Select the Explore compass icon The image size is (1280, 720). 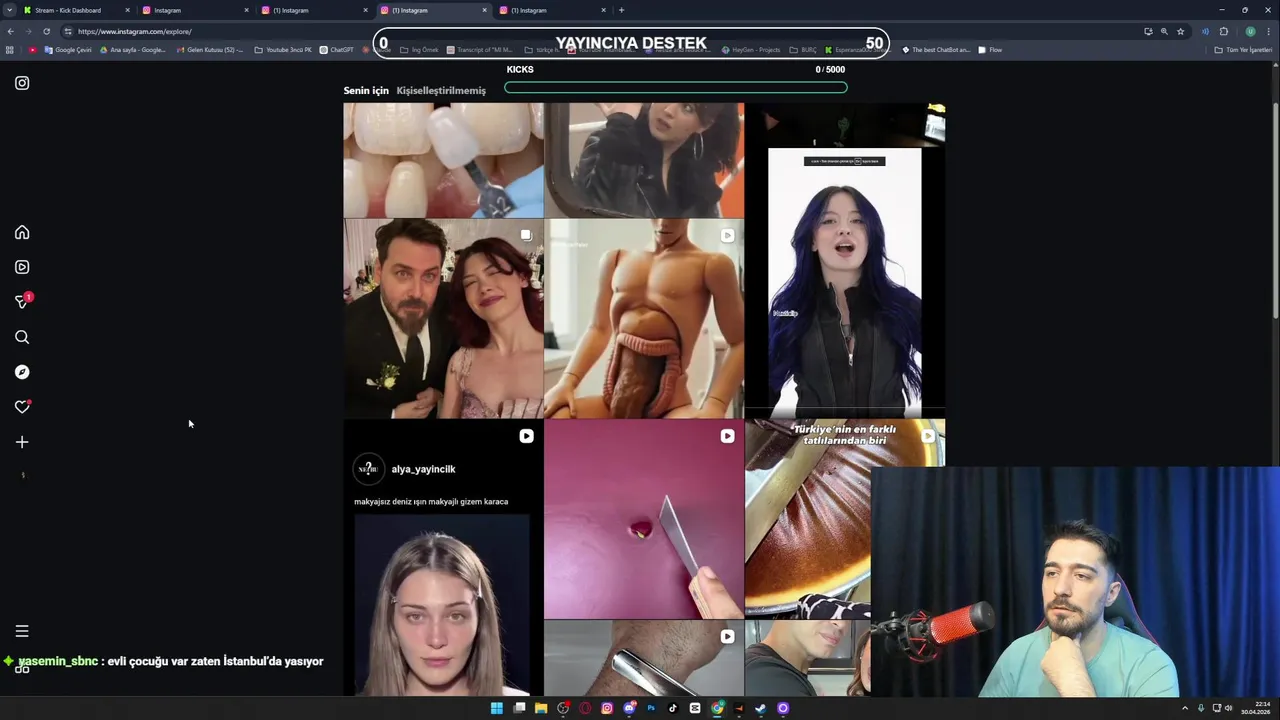[22, 372]
